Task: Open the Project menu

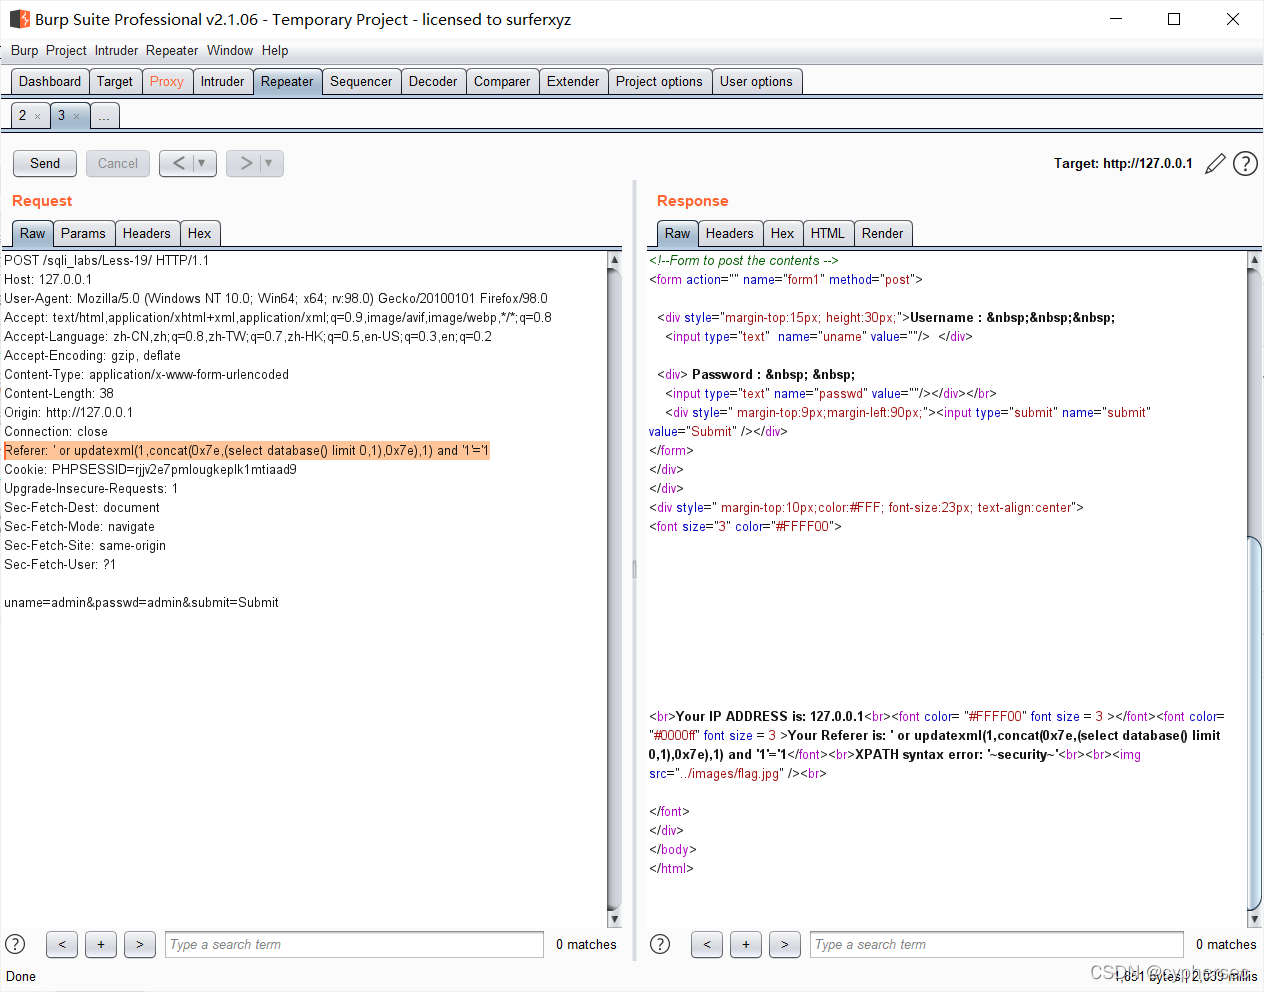Action: pyautogui.click(x=66, y=50)
